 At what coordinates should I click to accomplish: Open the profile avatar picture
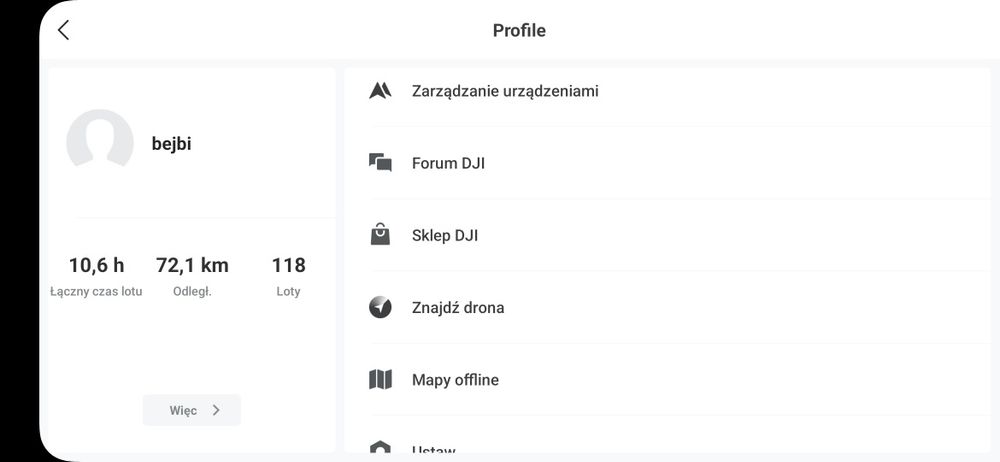tap(100, 142)
